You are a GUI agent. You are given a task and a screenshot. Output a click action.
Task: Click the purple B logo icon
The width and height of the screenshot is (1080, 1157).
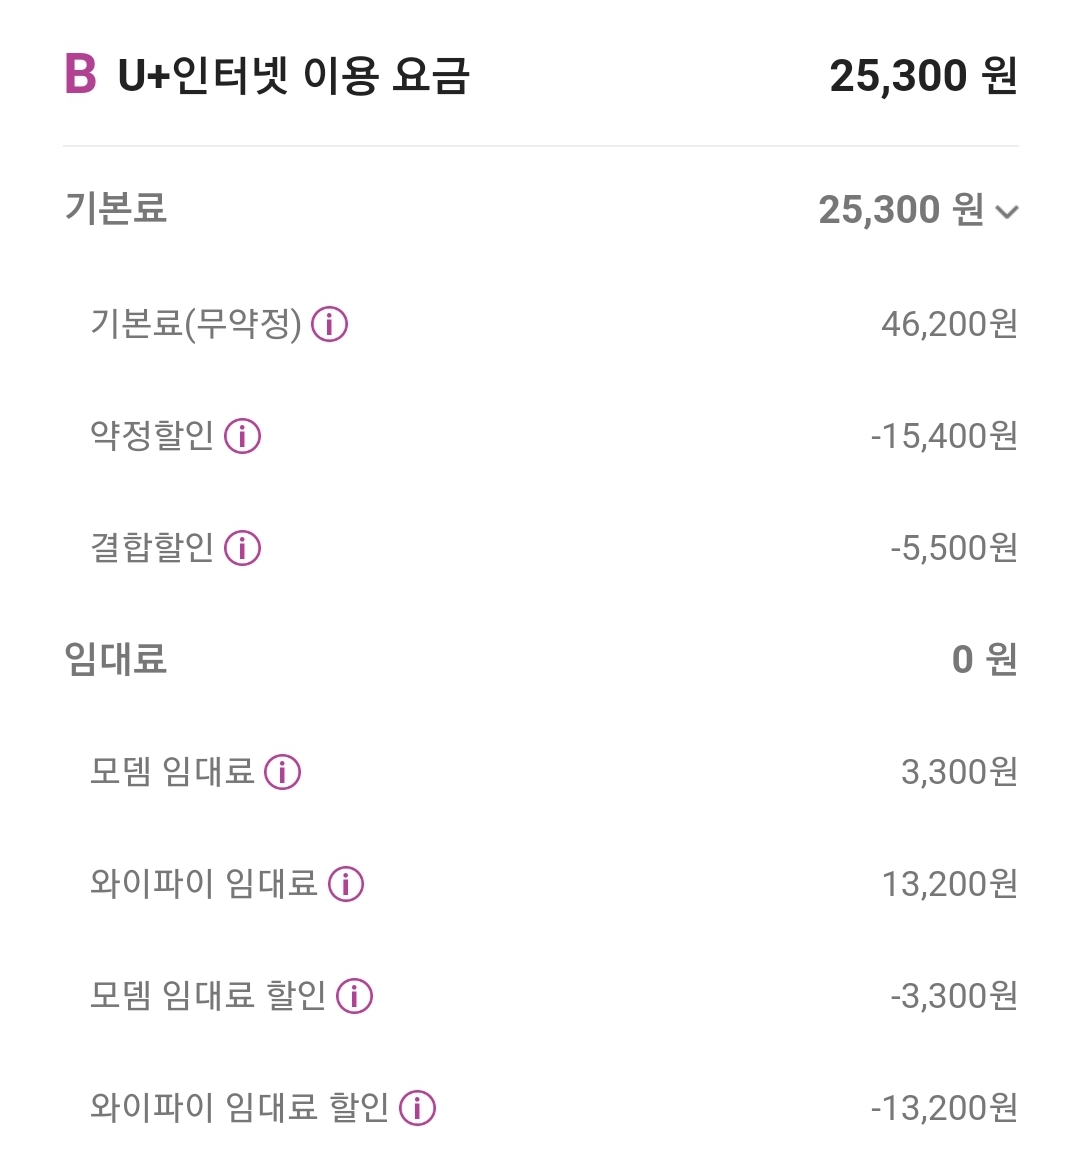coord(80,75)
